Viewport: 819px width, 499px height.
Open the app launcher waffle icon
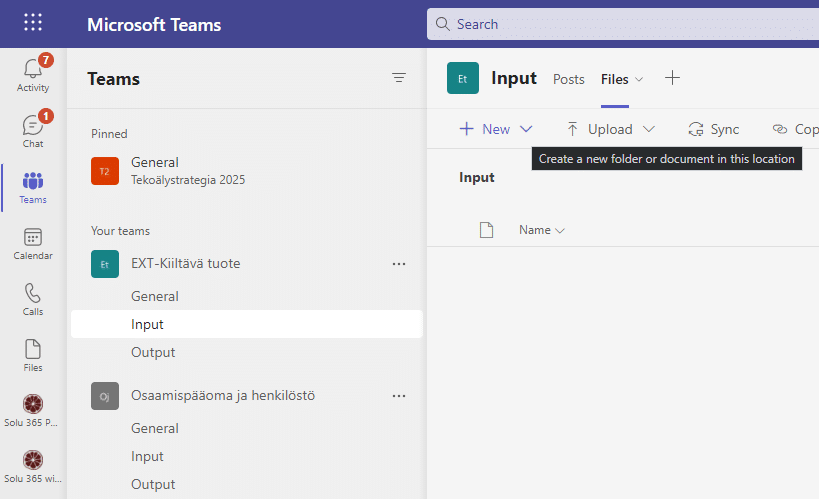(33, 22)
